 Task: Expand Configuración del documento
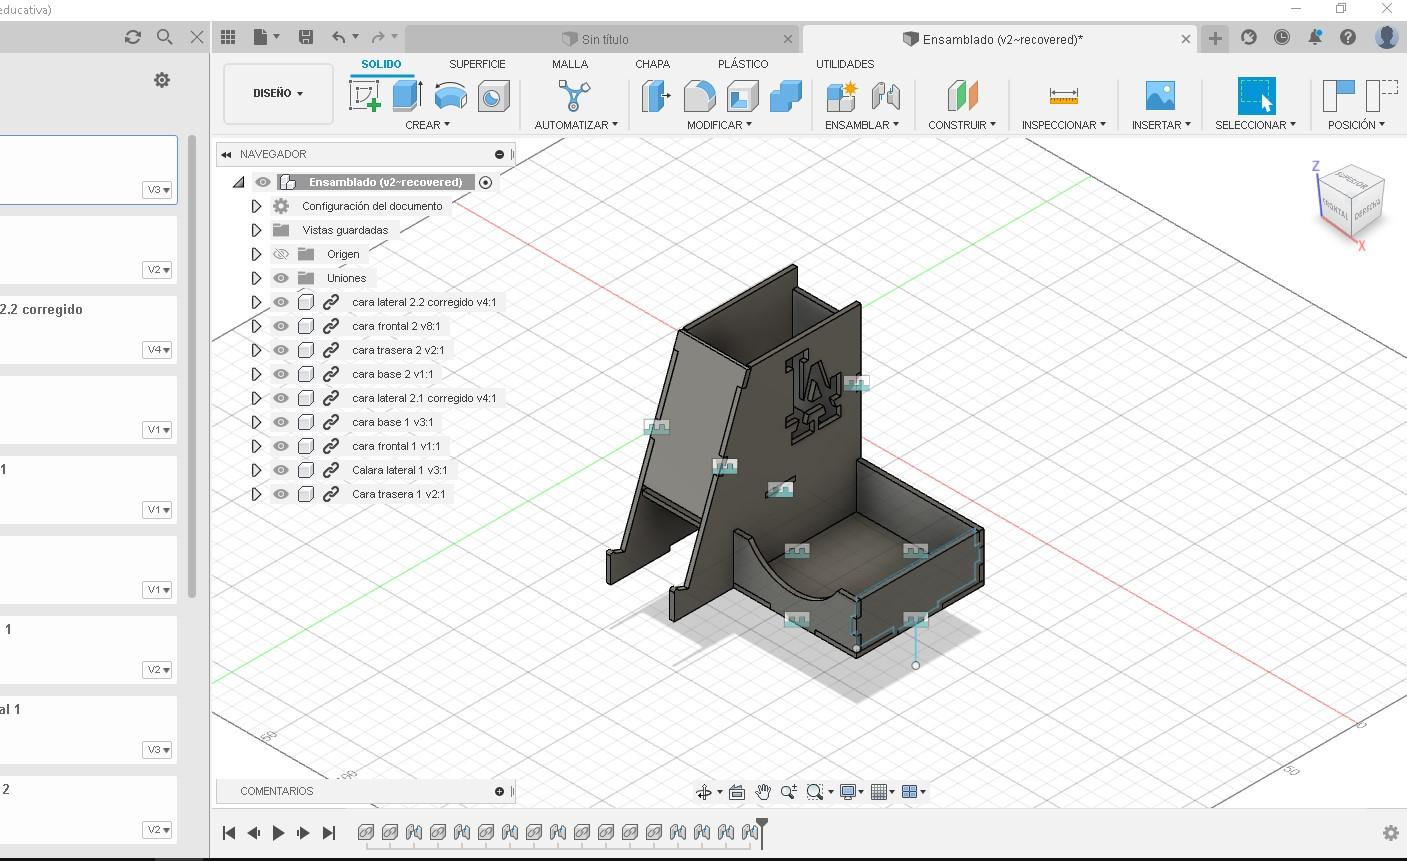[x=256, y=206]
